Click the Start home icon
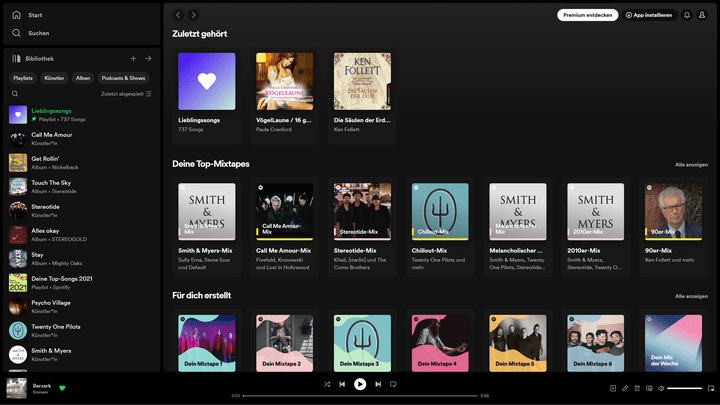 [16, 16]
